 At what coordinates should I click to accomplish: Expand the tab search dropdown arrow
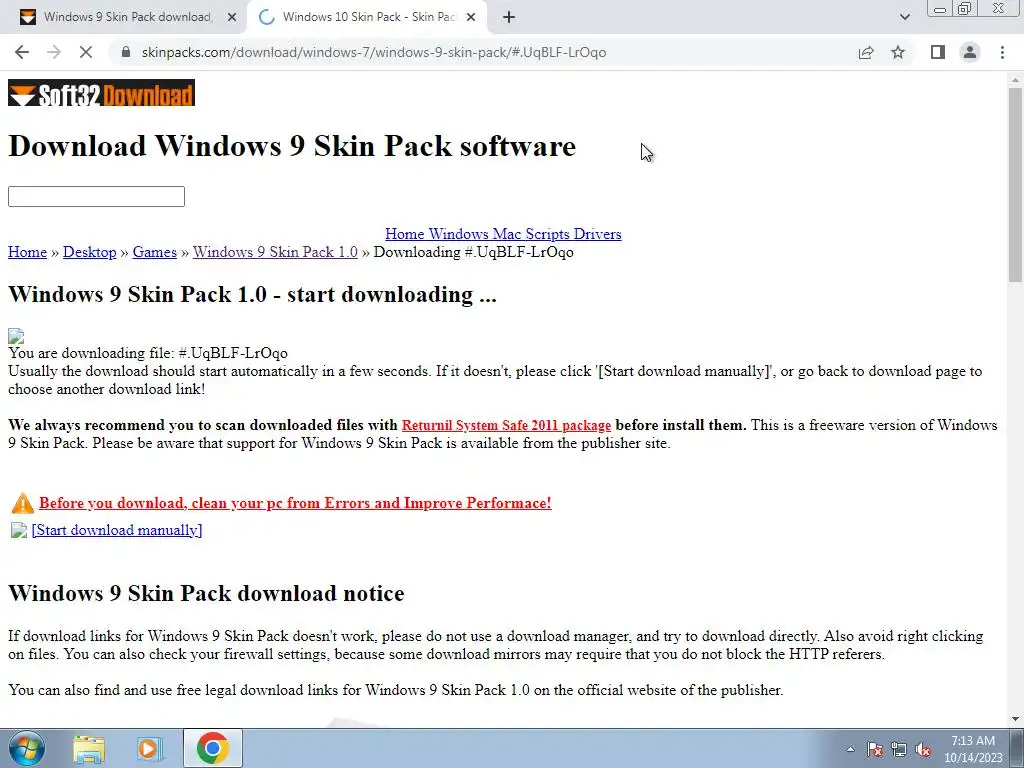point(904,17)
